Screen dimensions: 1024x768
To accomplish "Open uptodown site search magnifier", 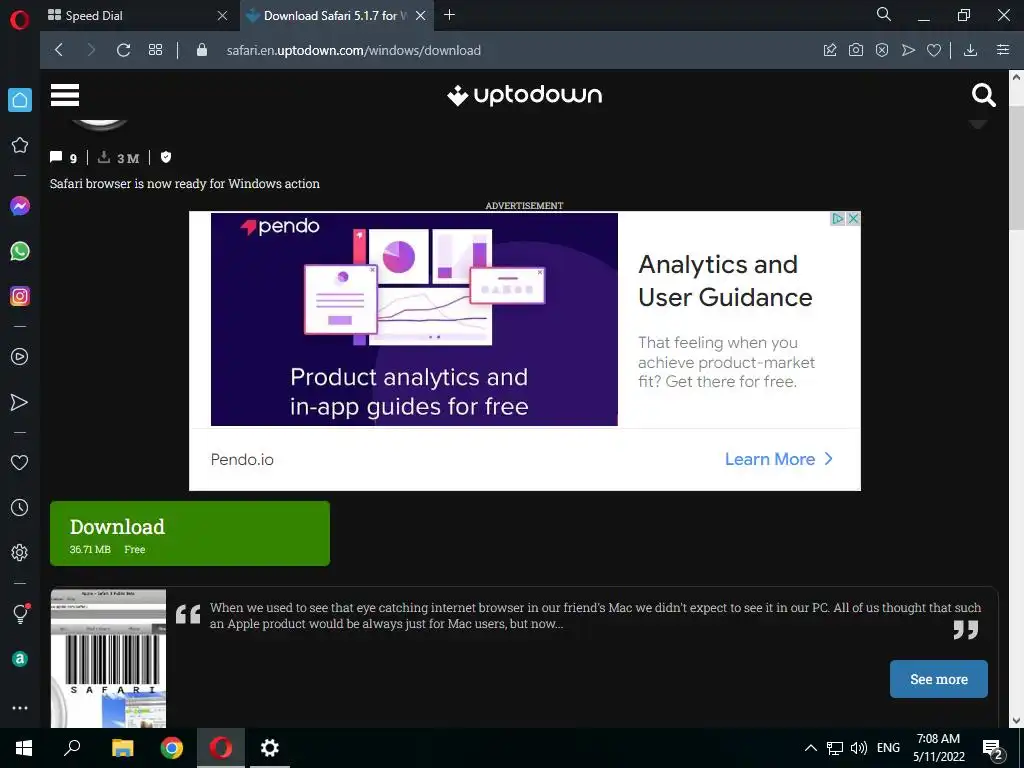I will 984,95.
